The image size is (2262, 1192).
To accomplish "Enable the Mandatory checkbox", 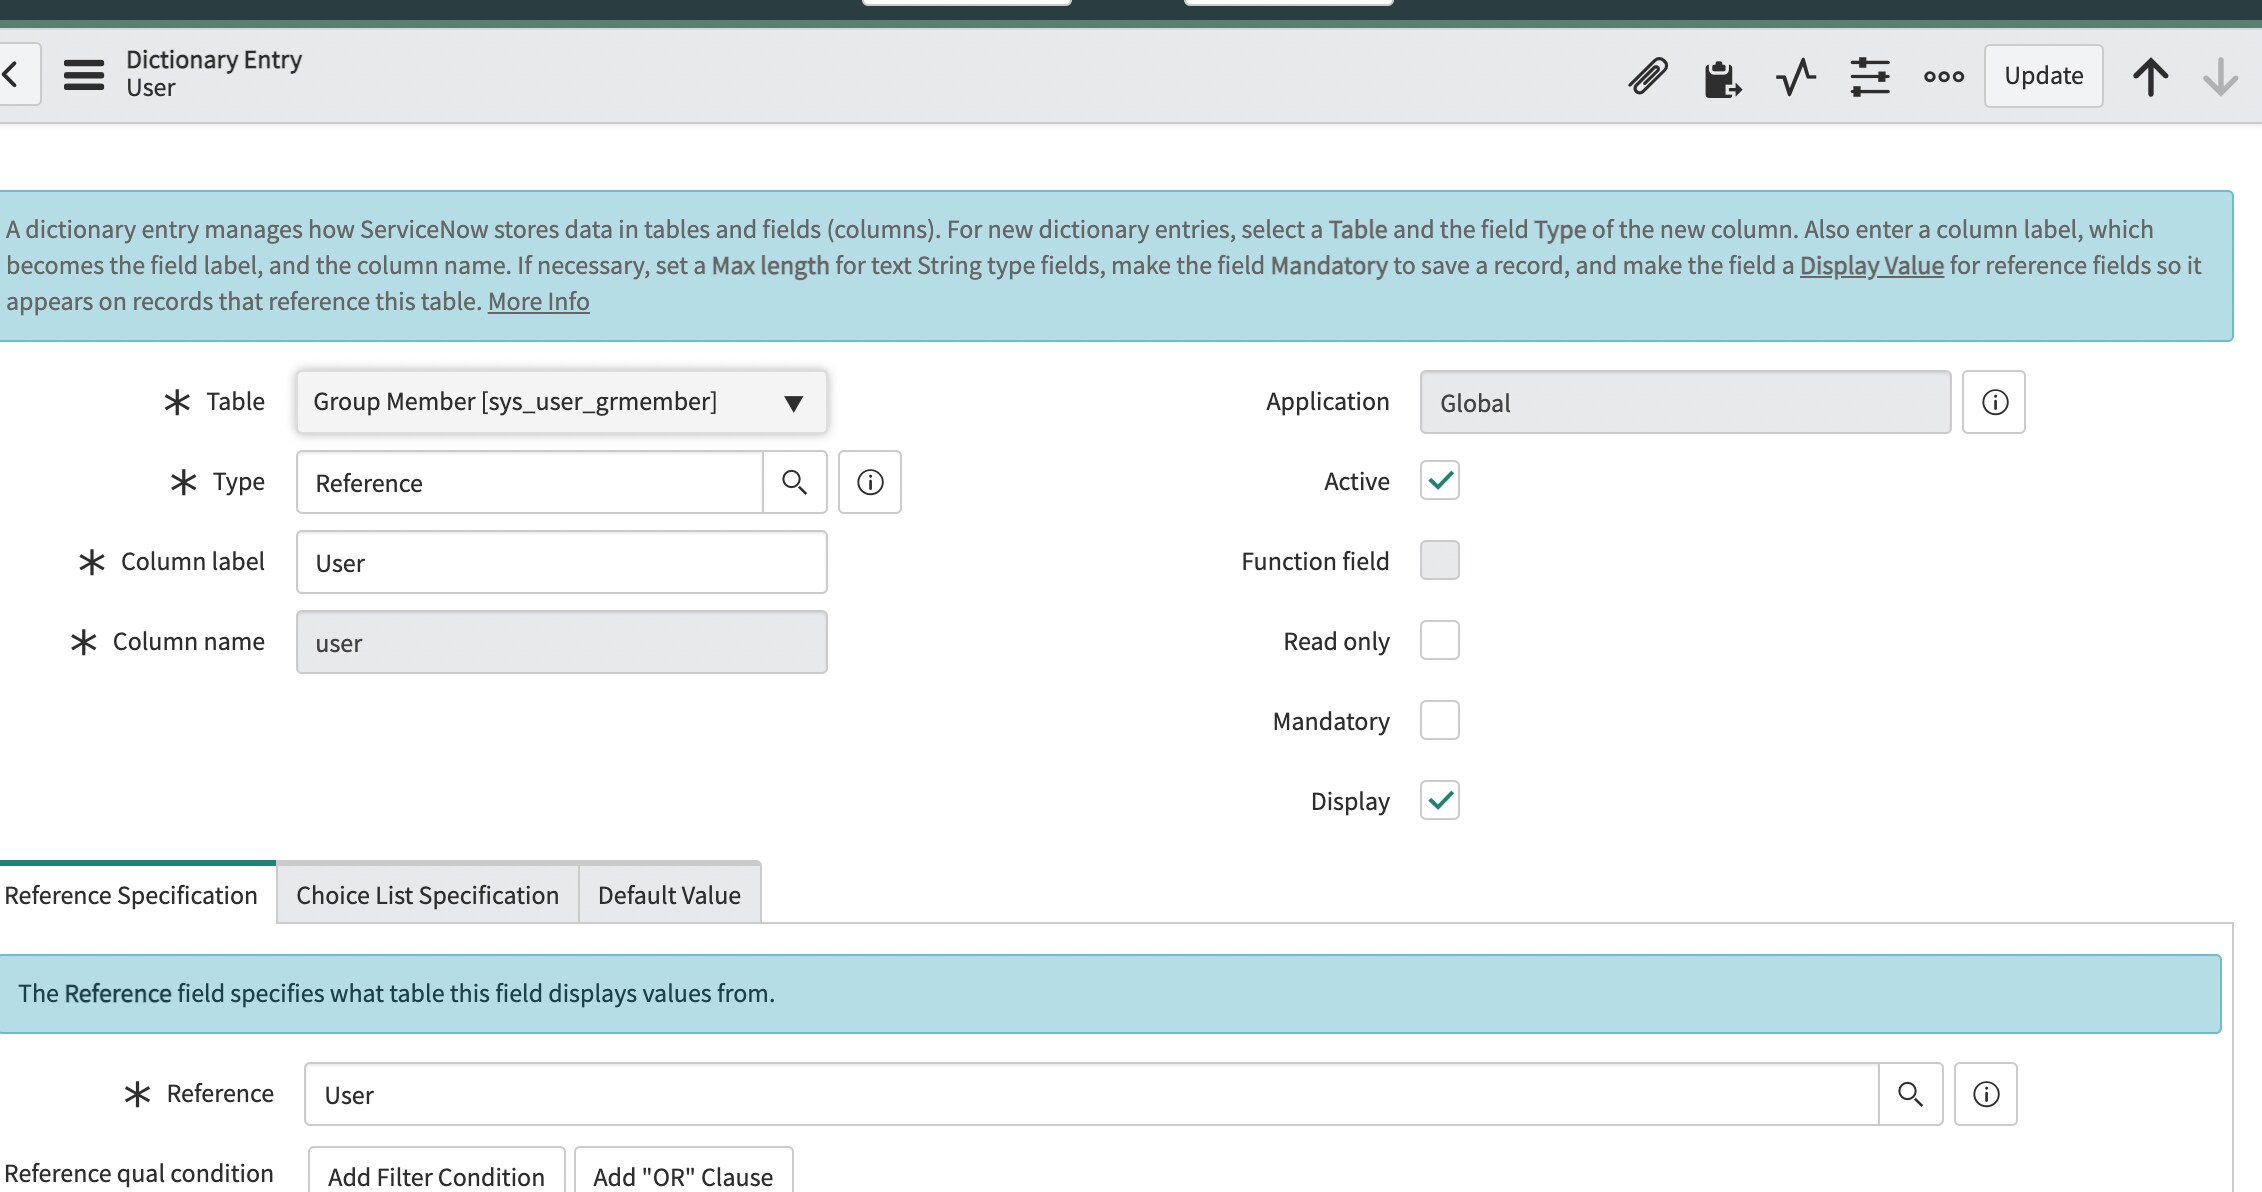I will (x=1439, y=720).
